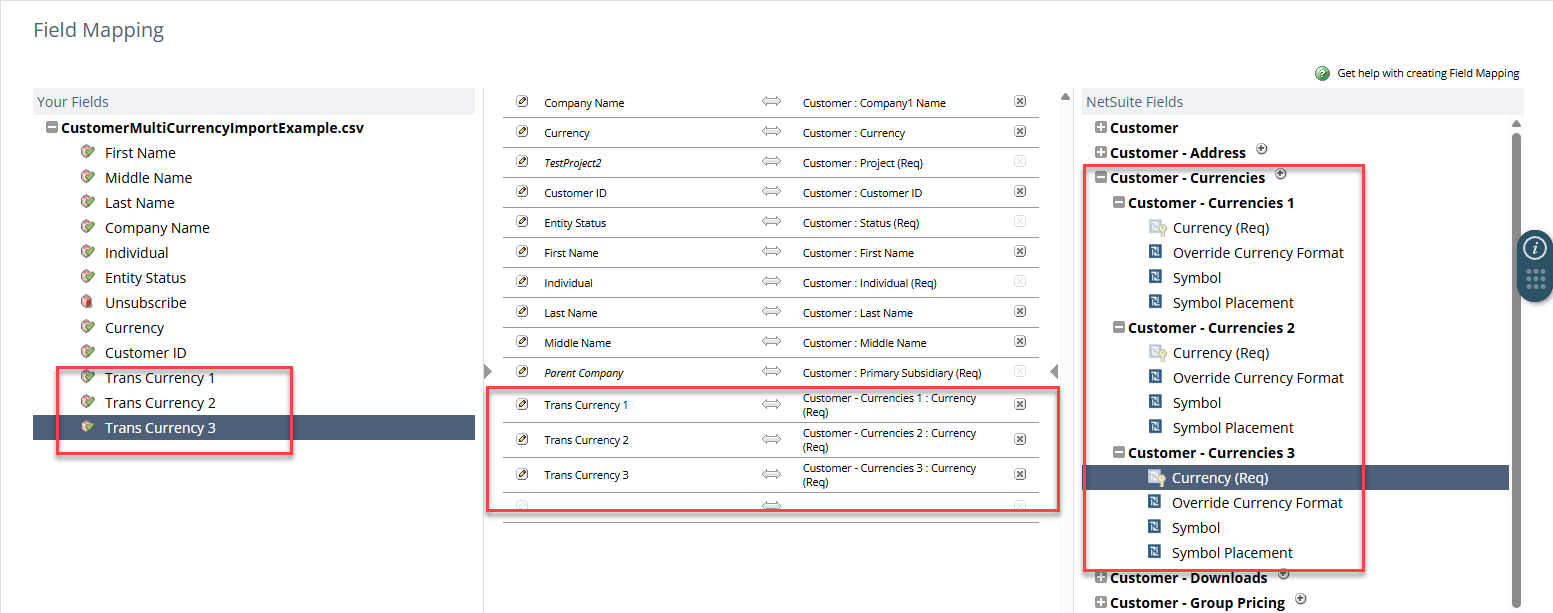Click edit pencil icon for Trans Currency 3 mapping
The height and width of the screenshot is (613, 1553).
pos(522,475)
